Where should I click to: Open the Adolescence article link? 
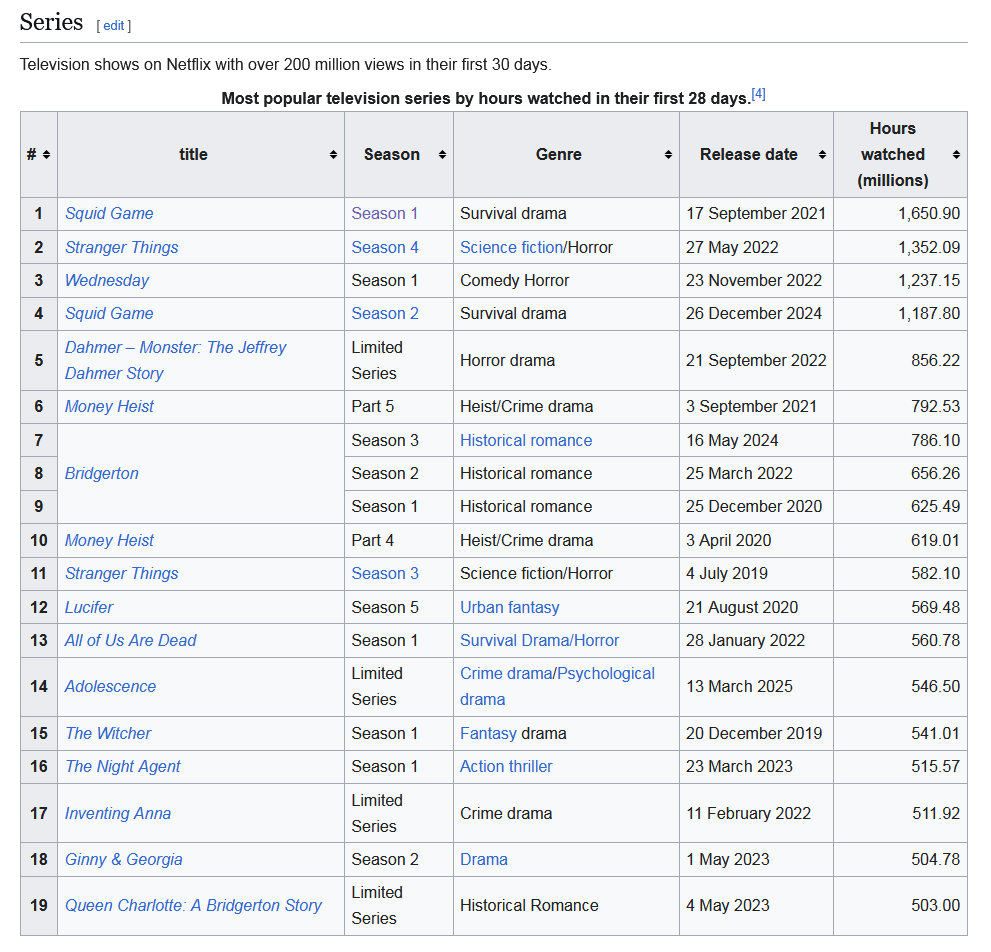[x=111, y=687]
